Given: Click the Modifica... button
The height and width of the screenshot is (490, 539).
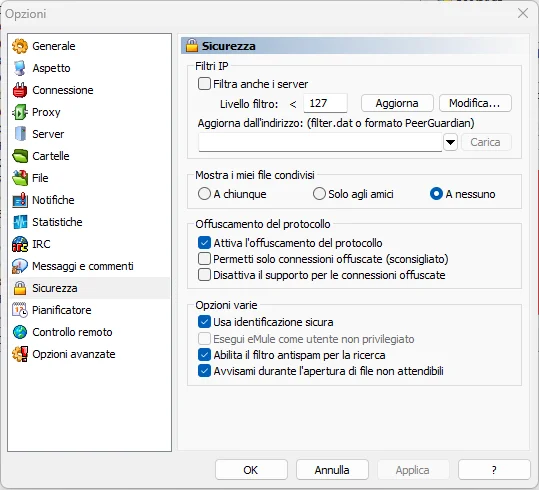Looking at the screenshot, I should (475, 103).
